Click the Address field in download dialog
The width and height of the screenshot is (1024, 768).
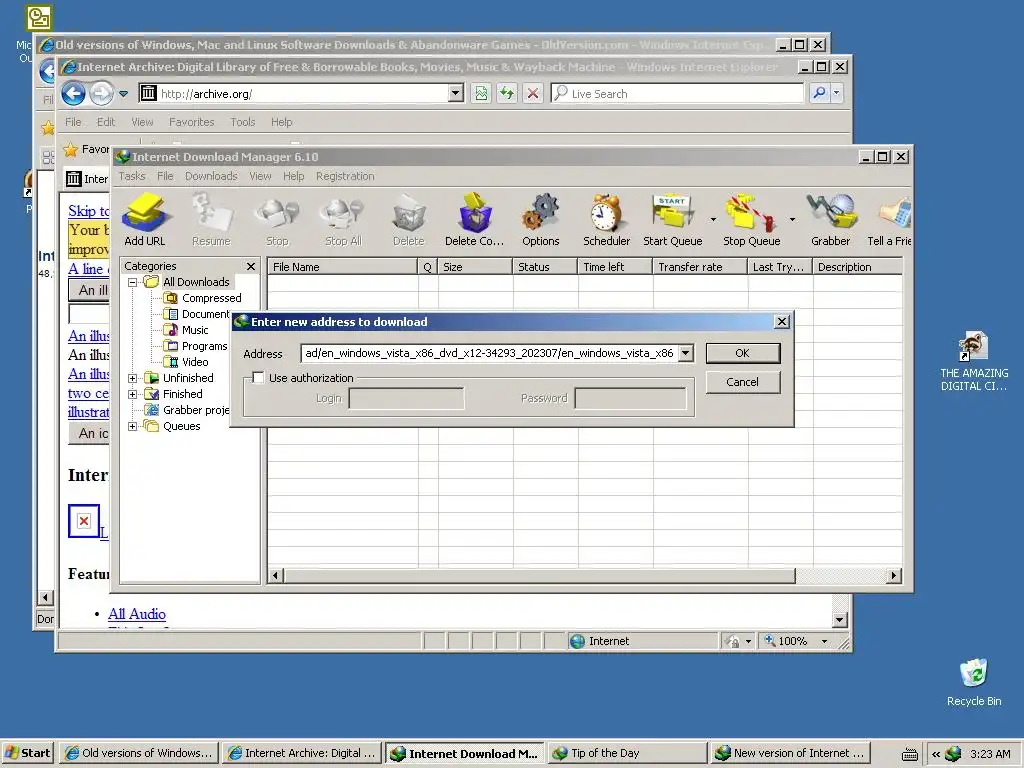(x=489, y=353)
